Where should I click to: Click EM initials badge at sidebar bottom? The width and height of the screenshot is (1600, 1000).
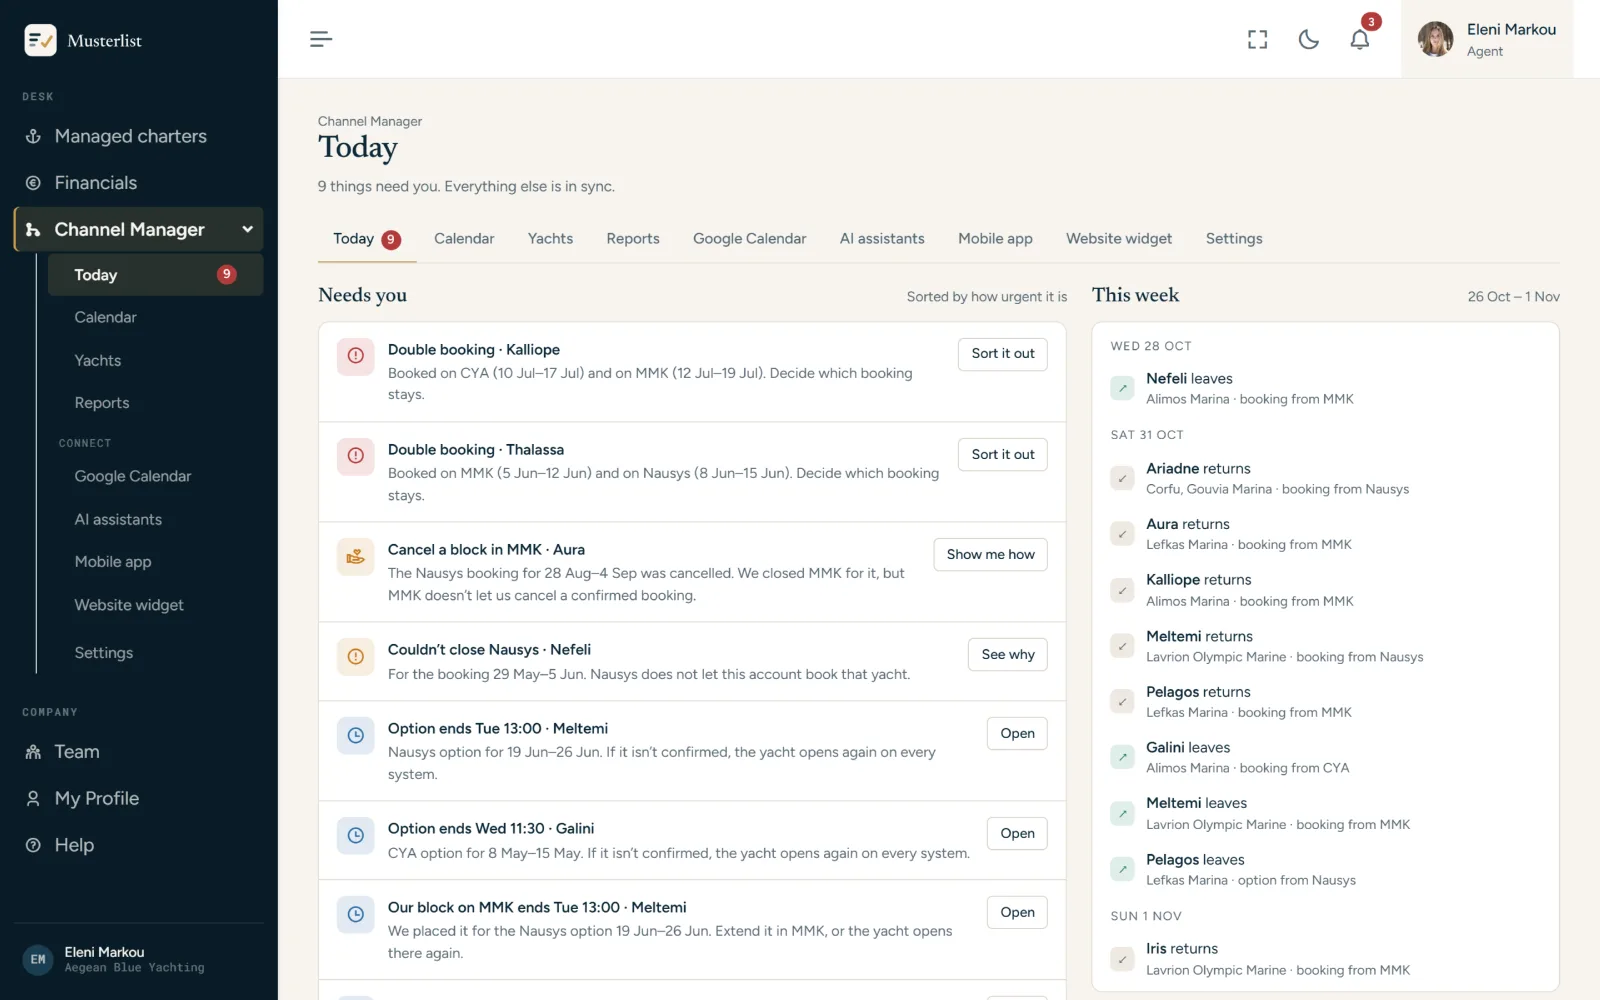tap(38, 960)
